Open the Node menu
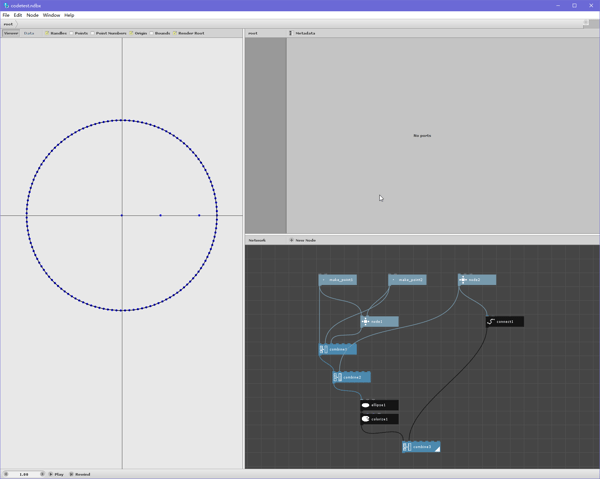Screen dimensions: 600x479 [x=33, y=15]
